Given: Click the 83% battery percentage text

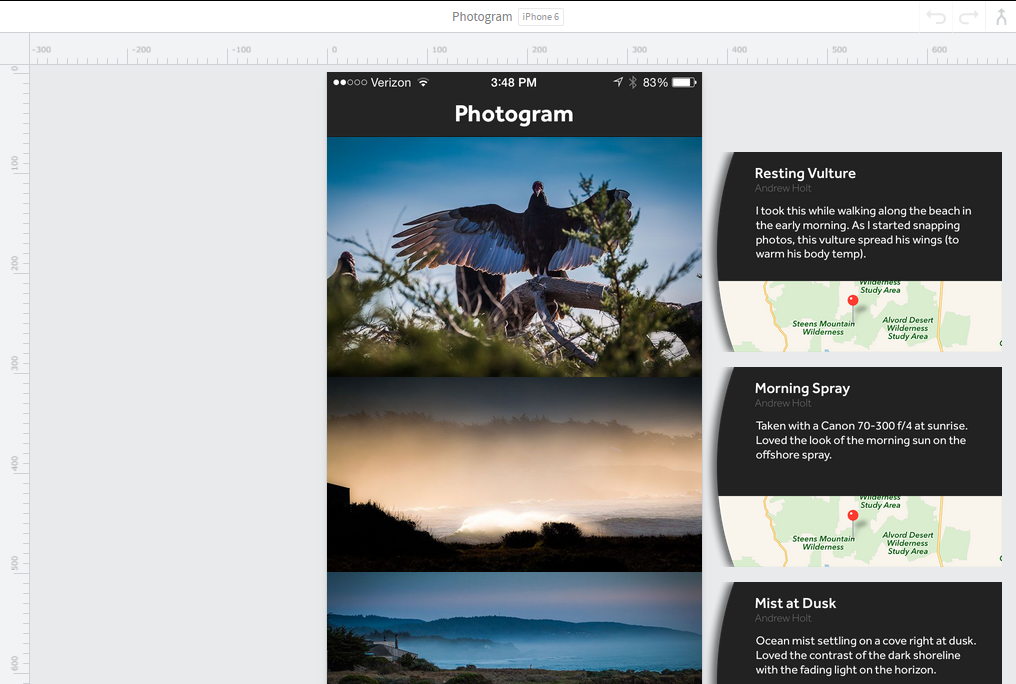Looking at the screenshot, I should (655, 82).
